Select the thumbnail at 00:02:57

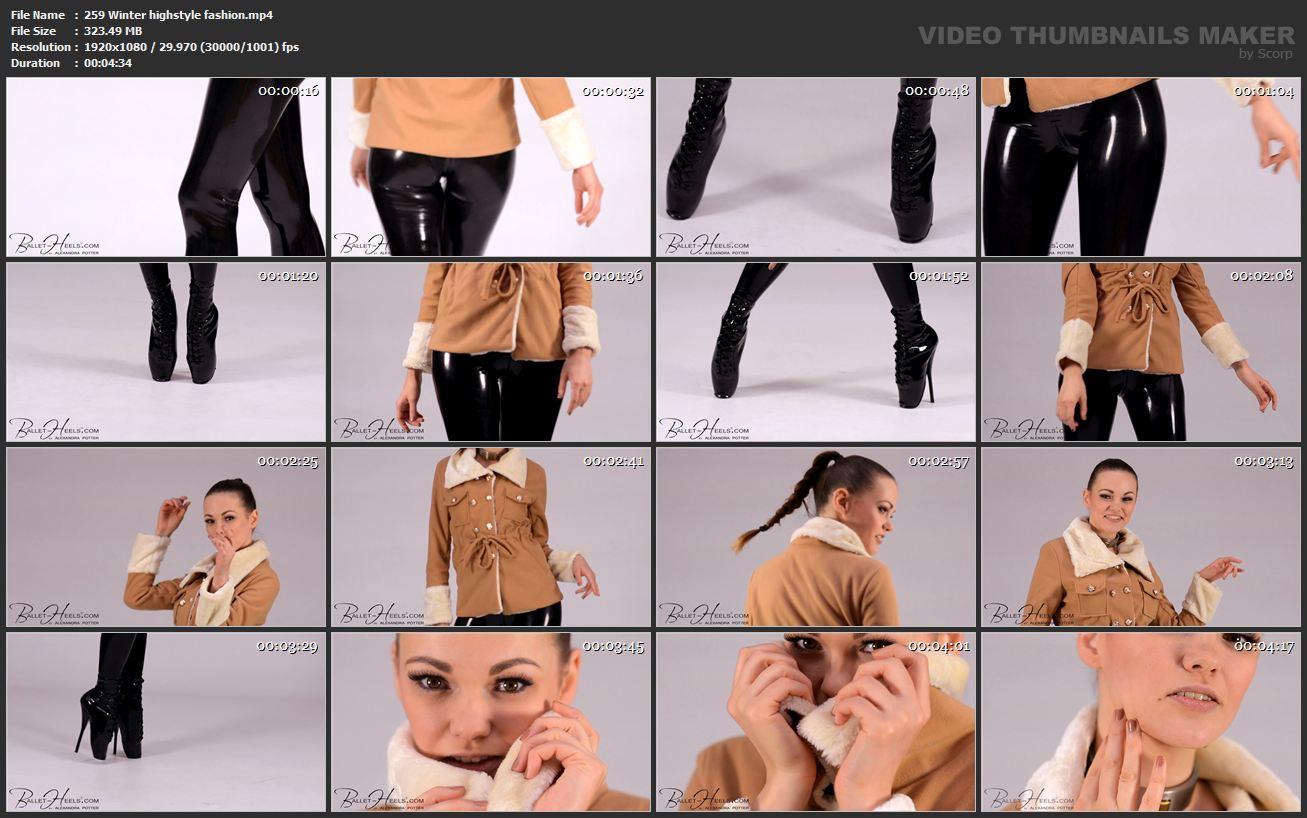816,537
